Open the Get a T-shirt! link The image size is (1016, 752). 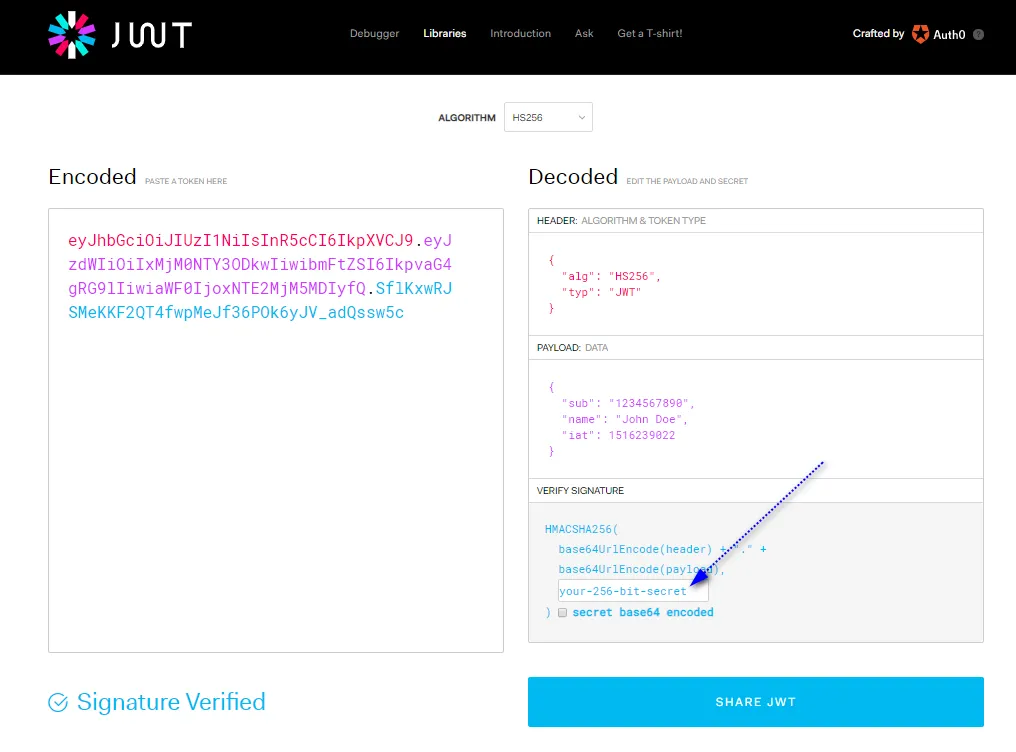pos(649,34)
